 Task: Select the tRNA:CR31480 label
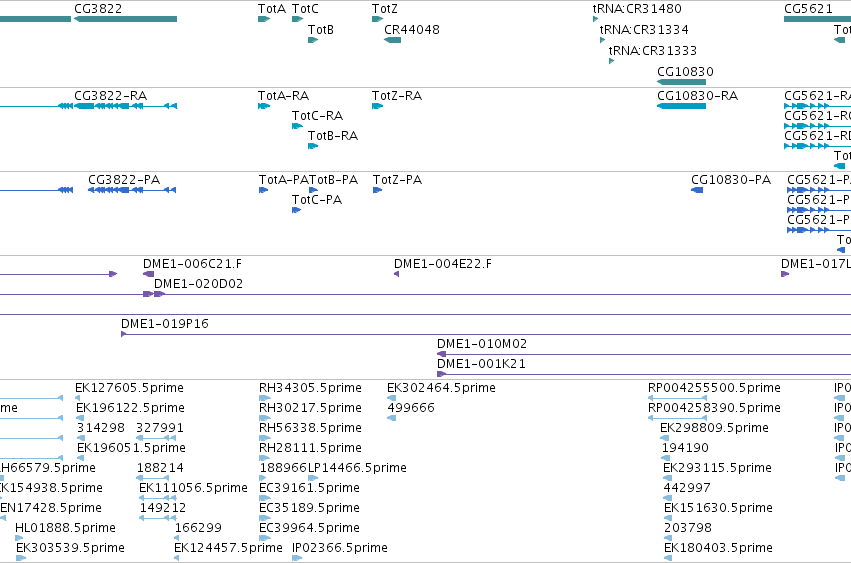tap(637, 9)
